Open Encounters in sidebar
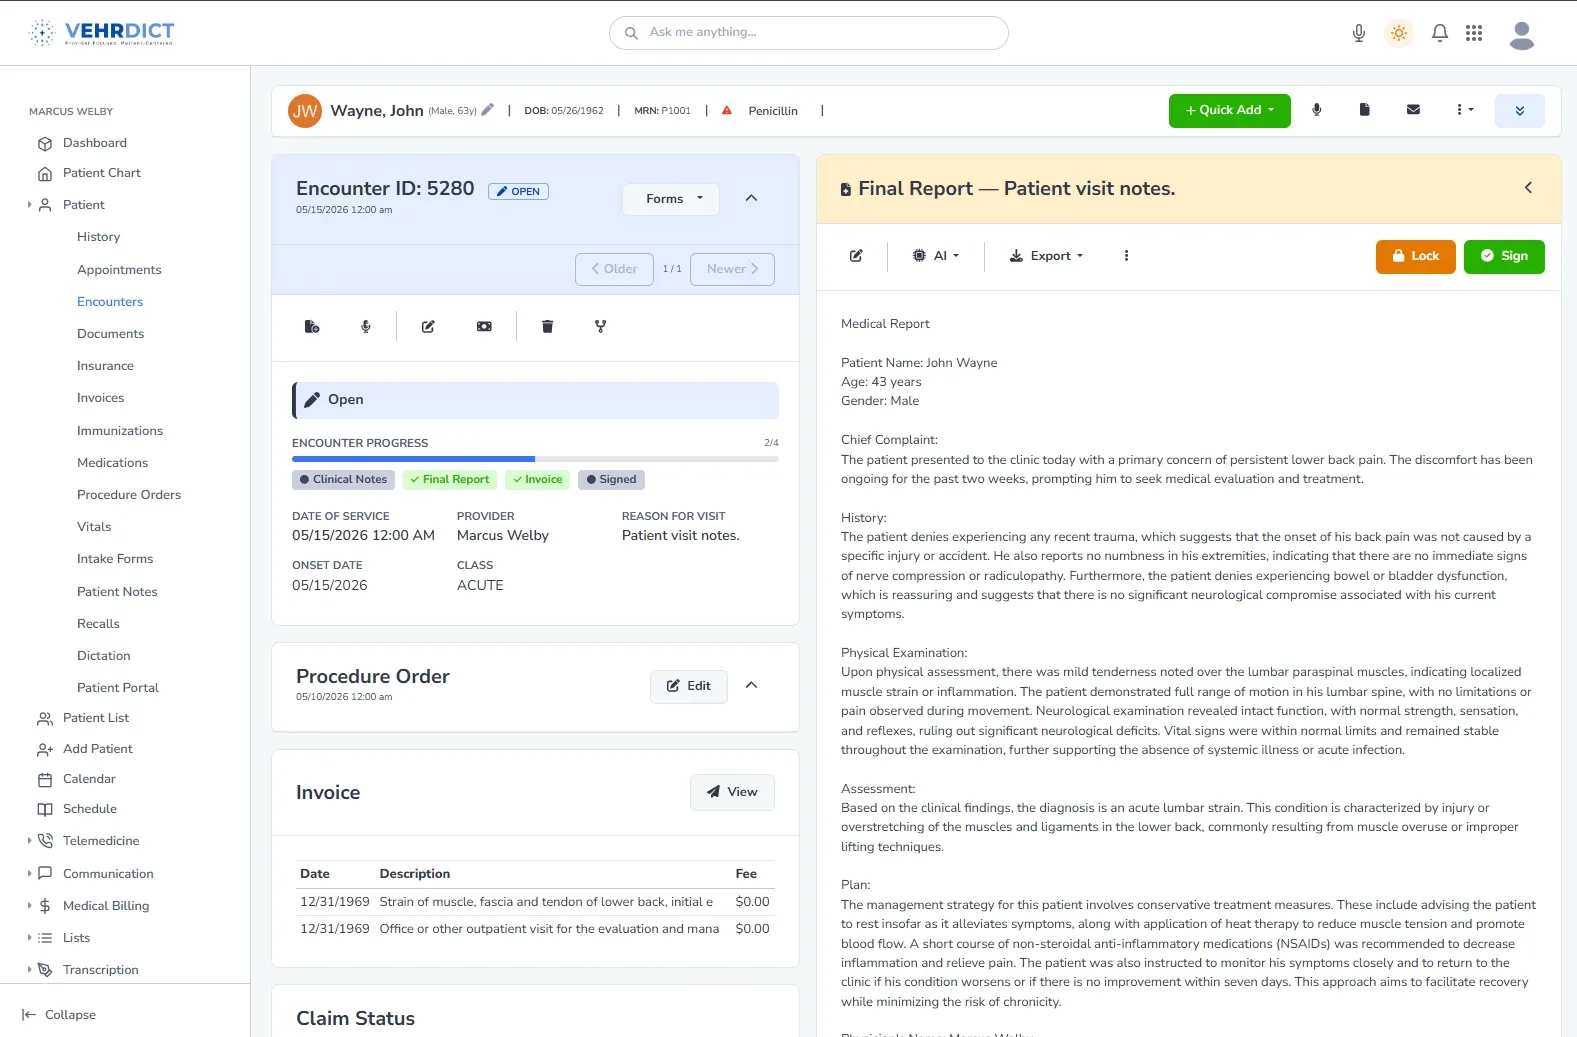 (110, 302)
